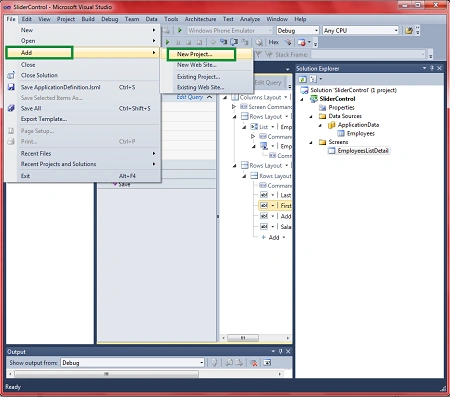Screen dimensions: 450x397
Task: Click the Window menu
Action: tap(277, 19)
